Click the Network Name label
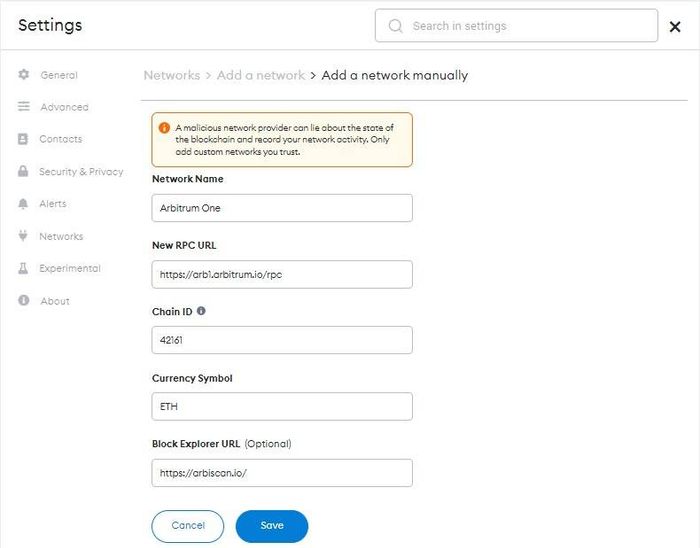Viewport: 700px width, 548px height. point(188,179)
